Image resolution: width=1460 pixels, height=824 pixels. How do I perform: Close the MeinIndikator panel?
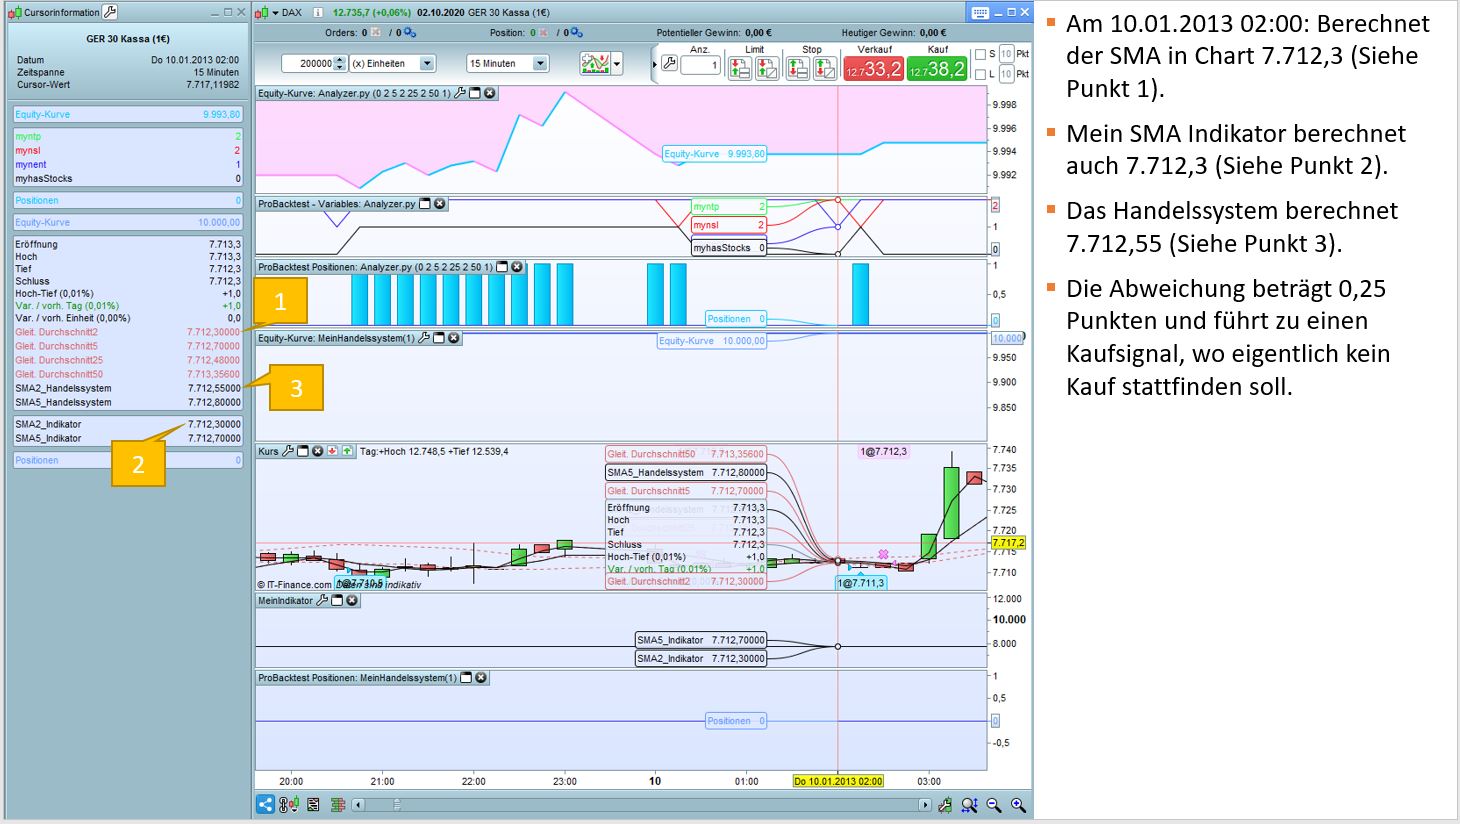click(352, 601)
